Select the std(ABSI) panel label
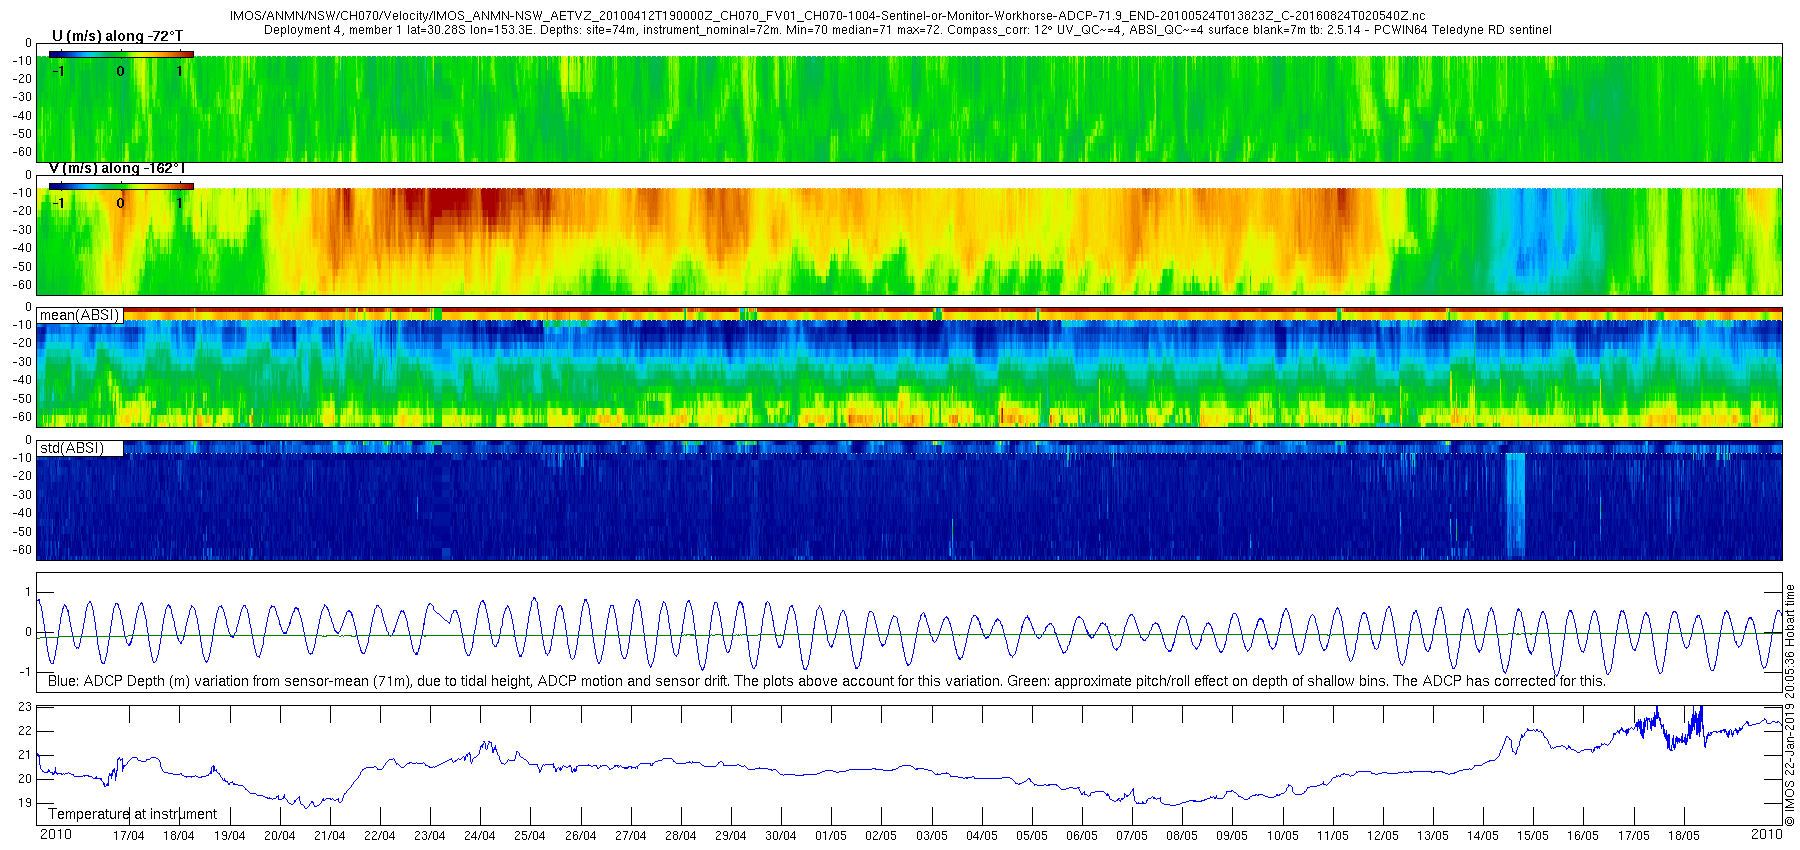 pos(72,448)
